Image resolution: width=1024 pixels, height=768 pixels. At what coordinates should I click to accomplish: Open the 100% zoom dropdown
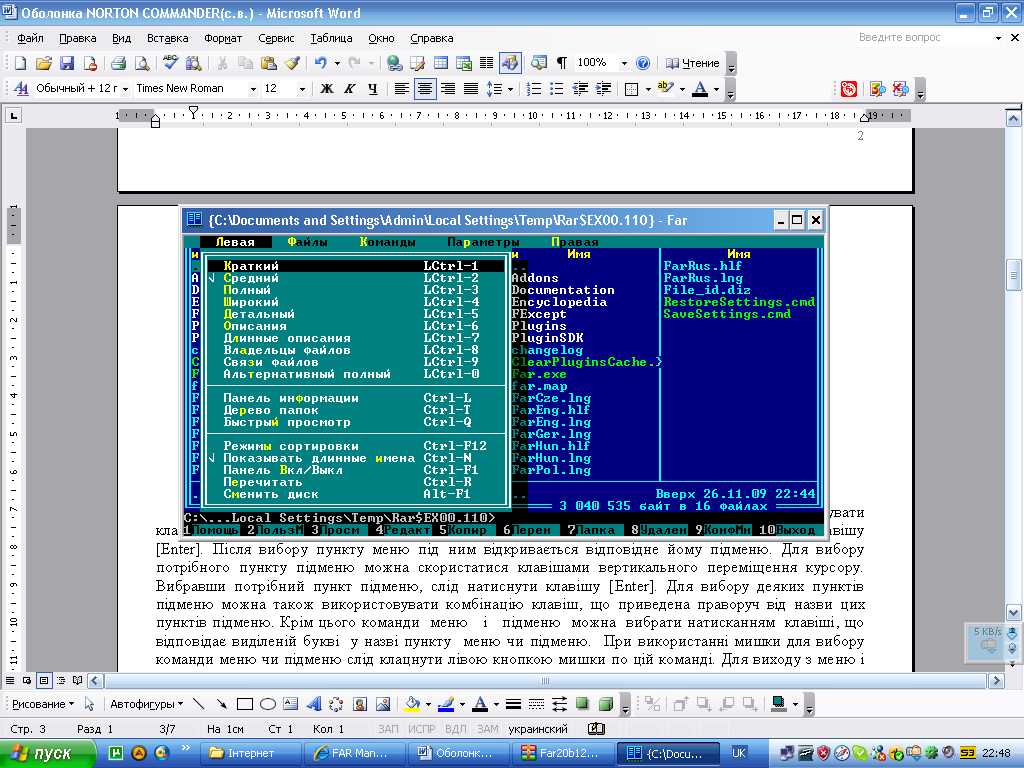[624, 63]
